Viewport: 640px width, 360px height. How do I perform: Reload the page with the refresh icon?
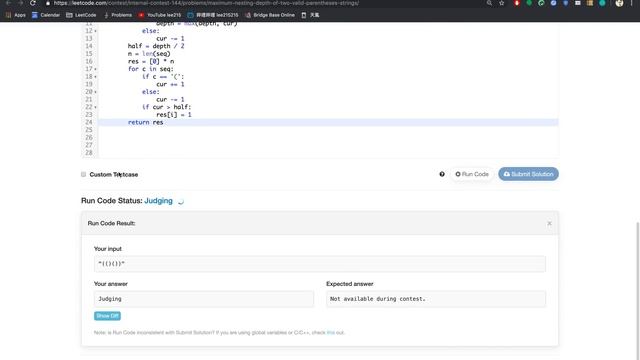click(33, 3)
